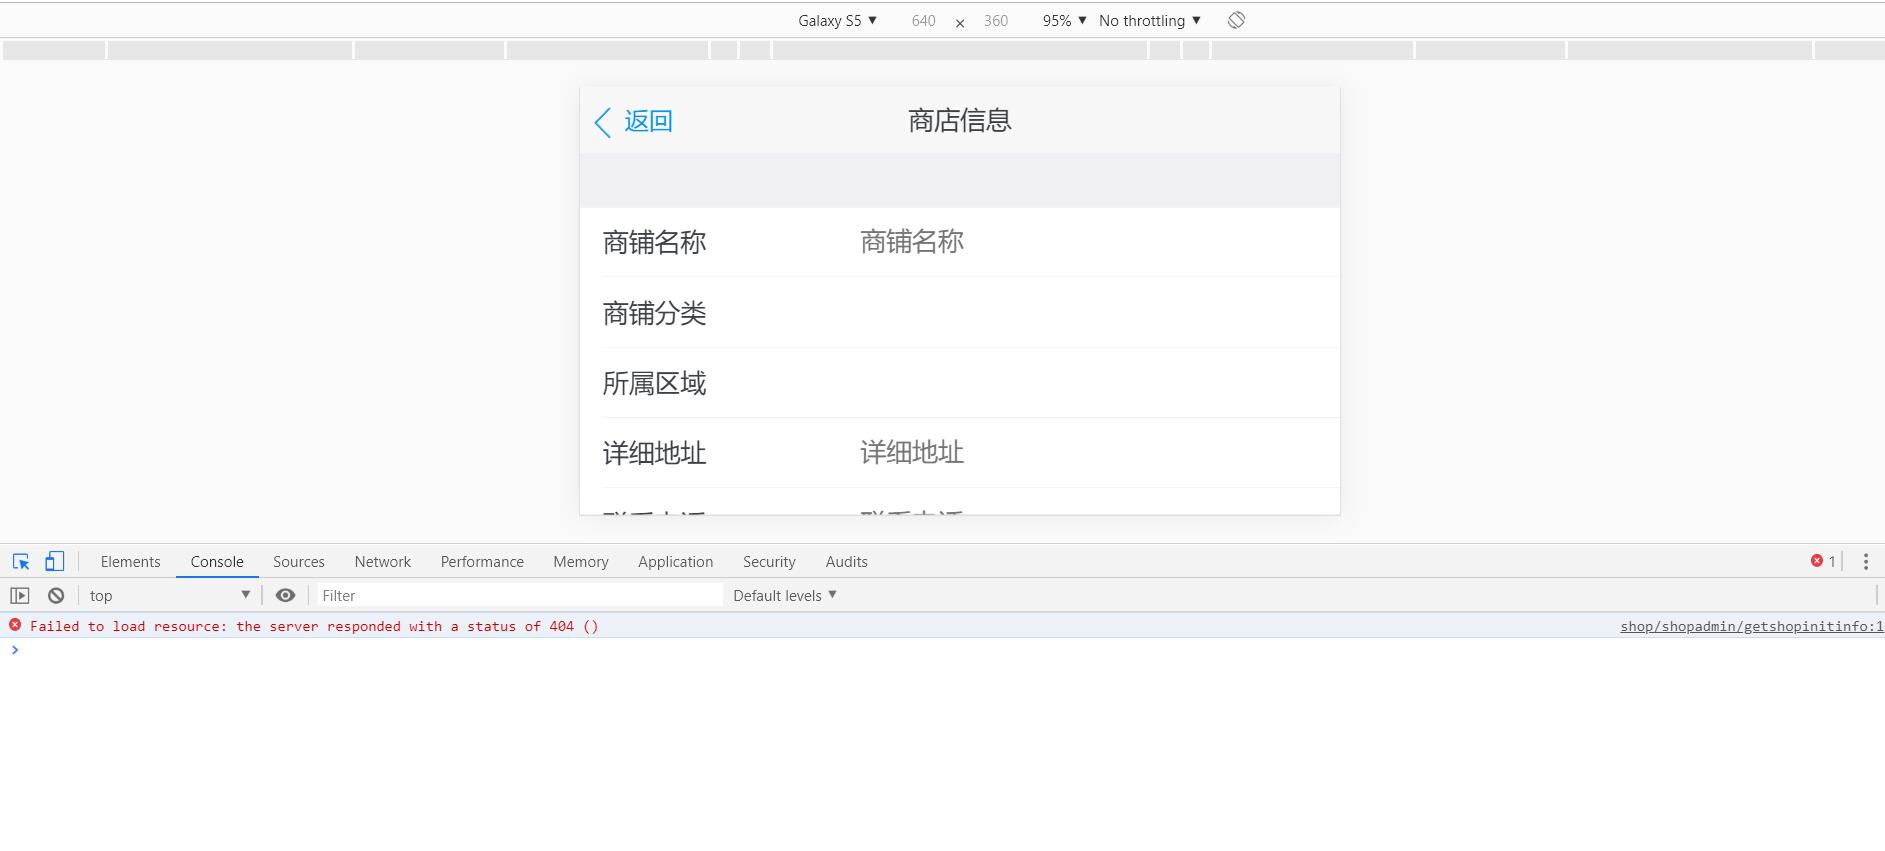Switch to the Security tab

point(769,562)
